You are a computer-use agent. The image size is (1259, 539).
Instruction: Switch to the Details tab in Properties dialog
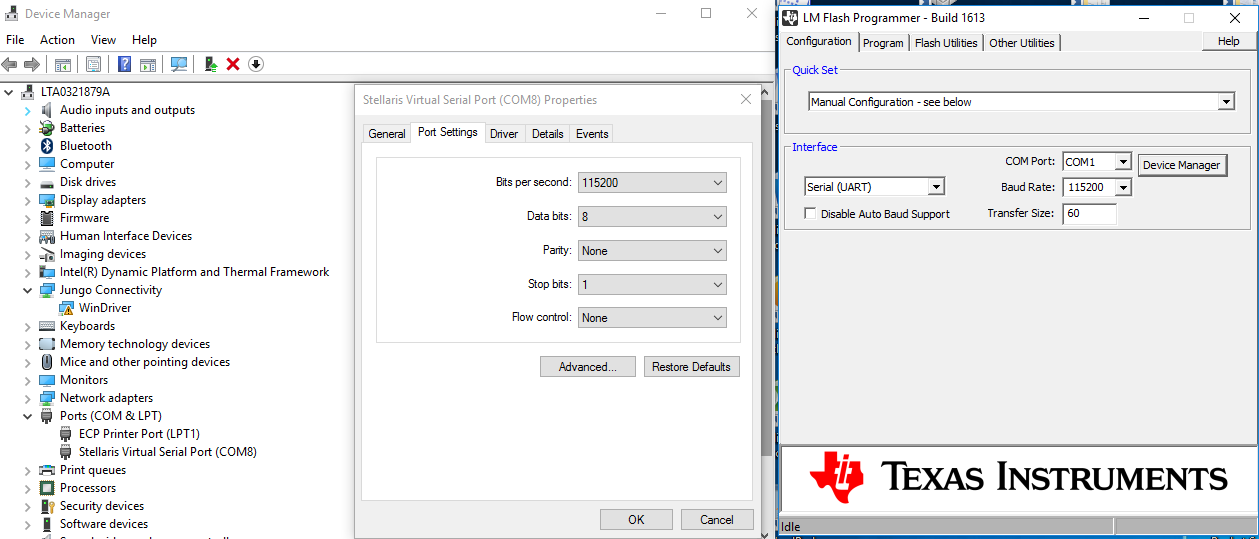(x=548, y=134)
